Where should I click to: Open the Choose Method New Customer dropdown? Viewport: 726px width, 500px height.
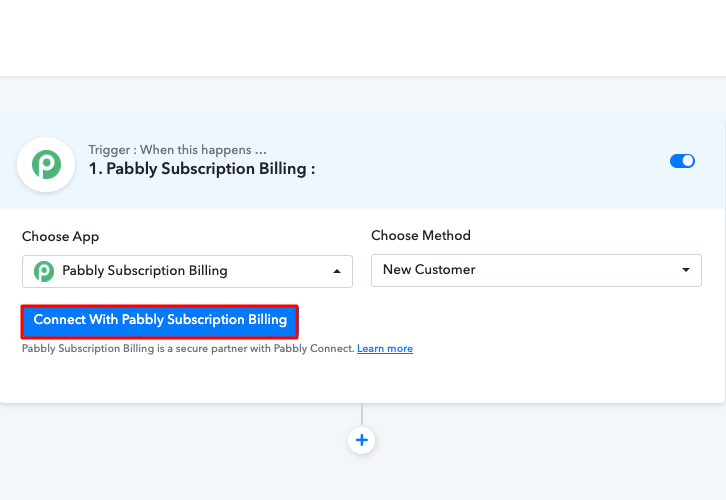pyautogui.click(x=536, y=270)
